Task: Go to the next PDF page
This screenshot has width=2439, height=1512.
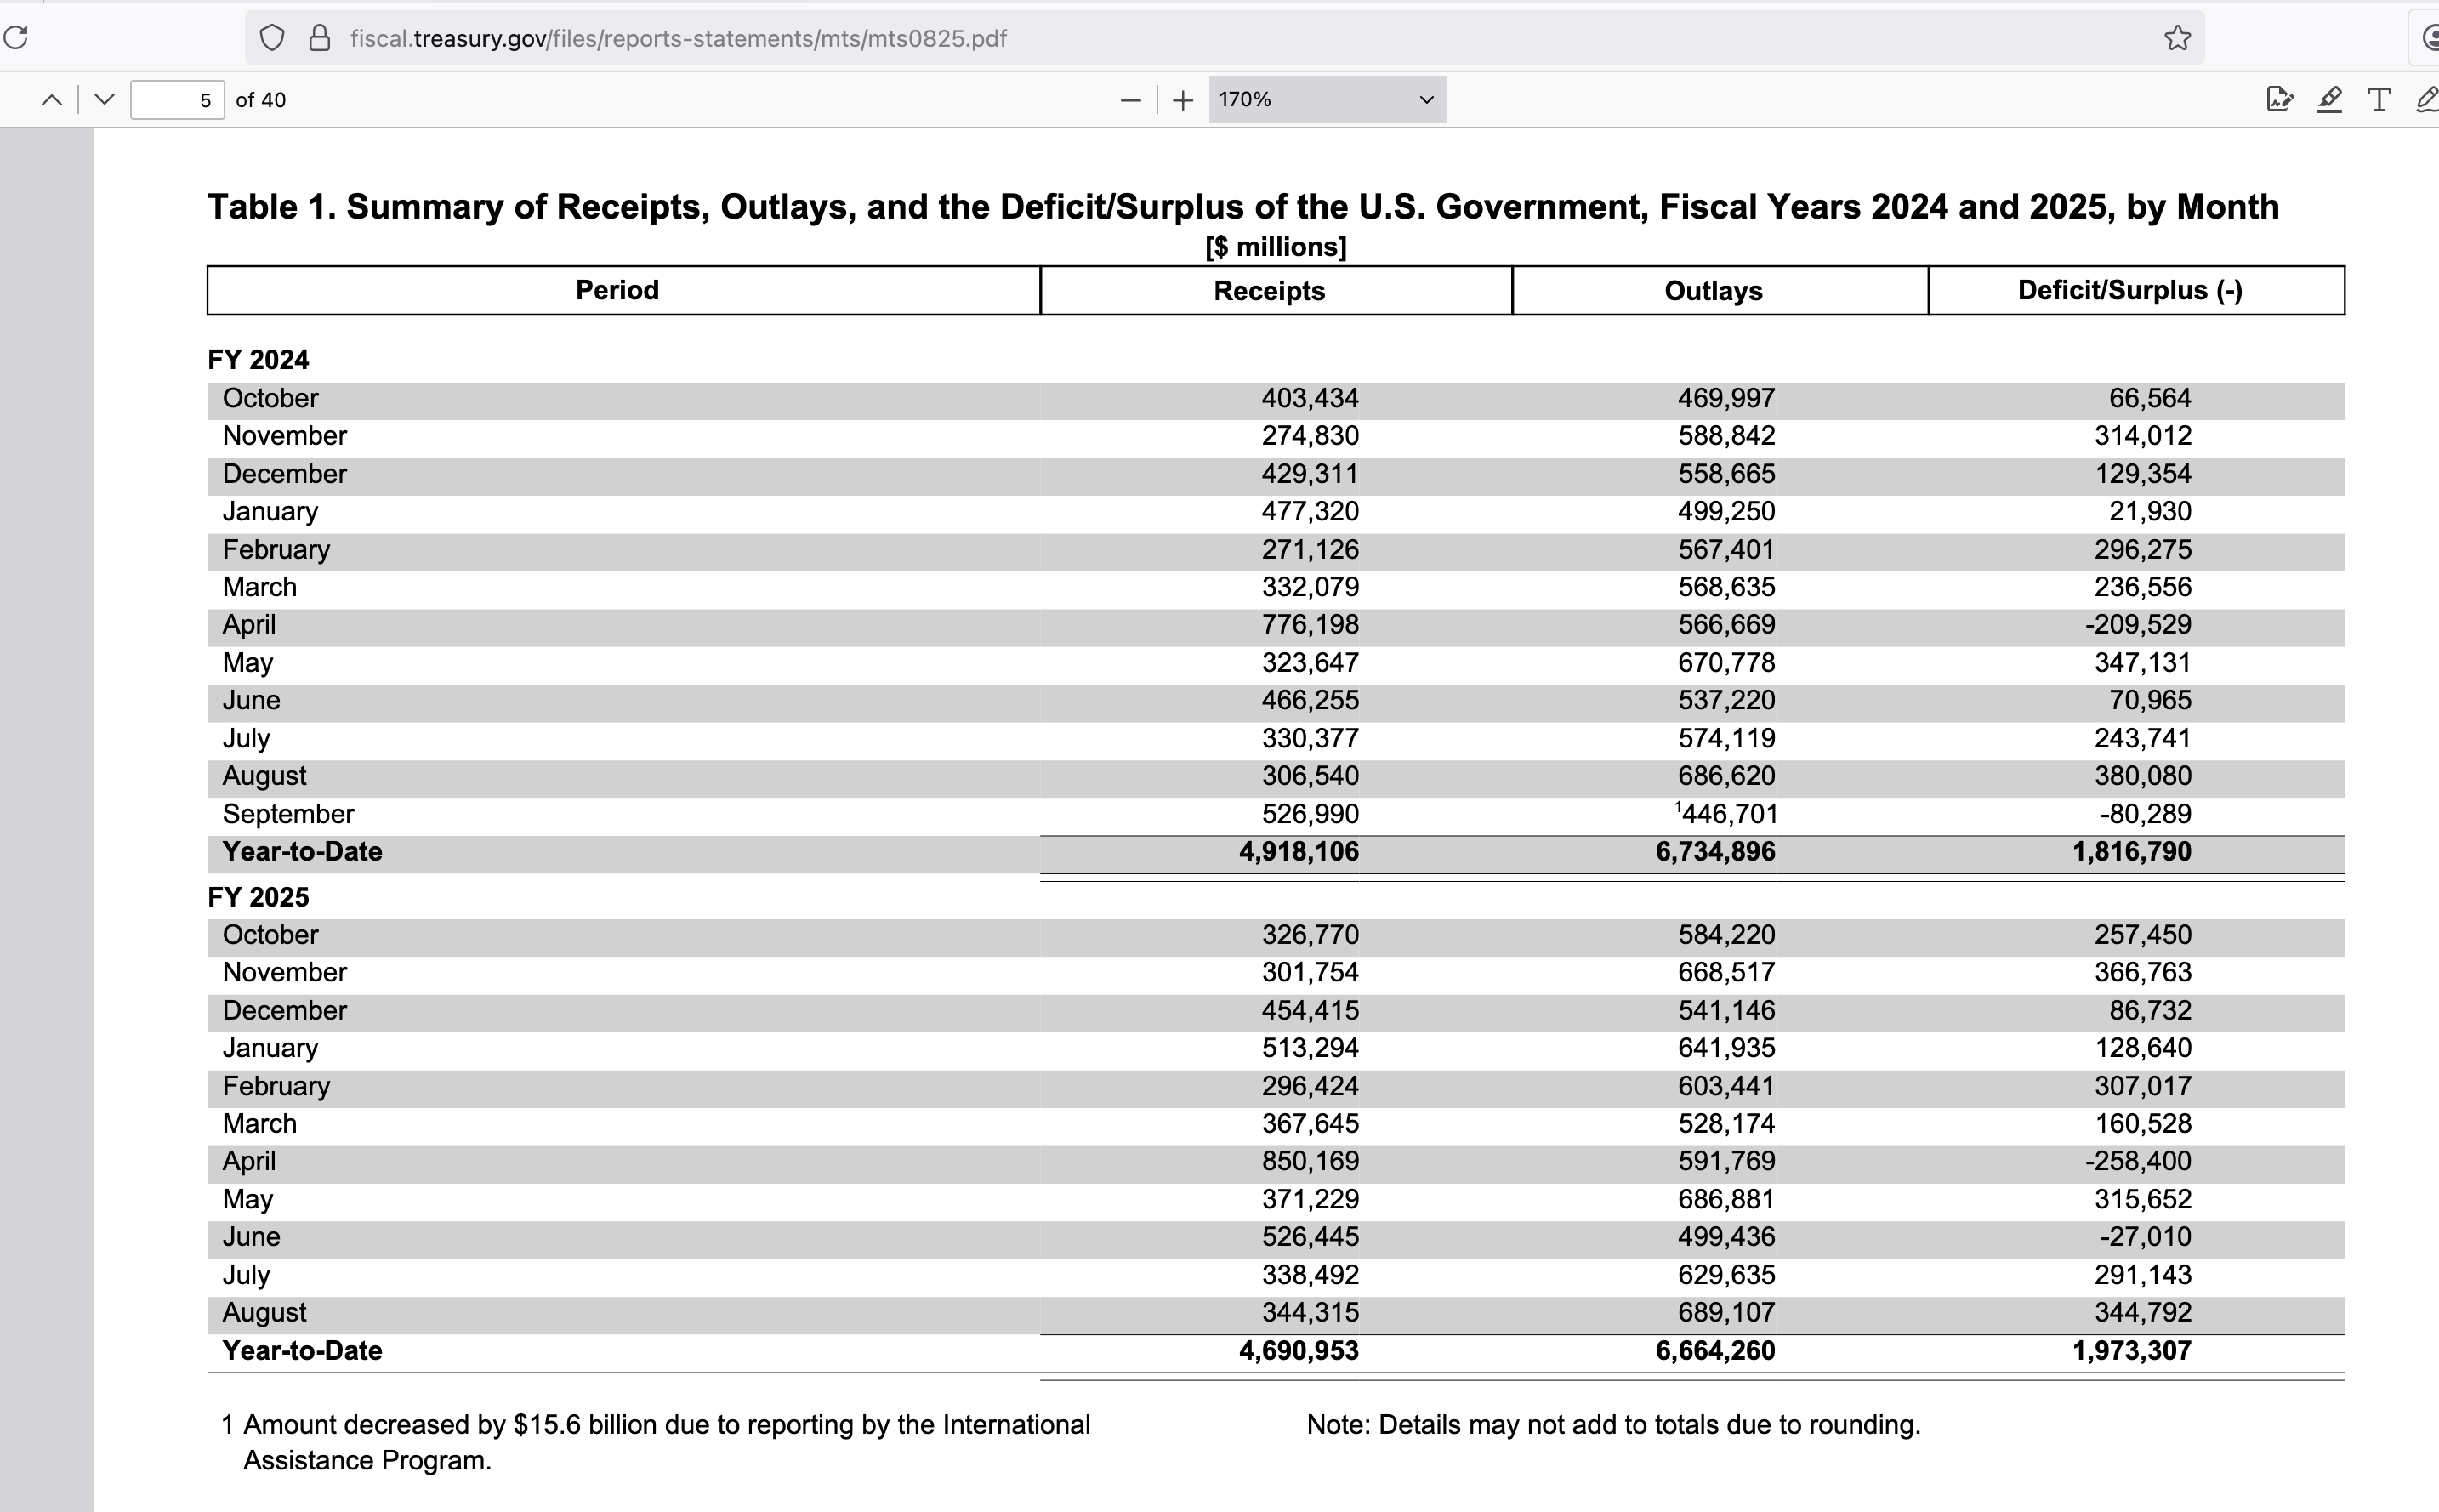Action: (104, 100)
